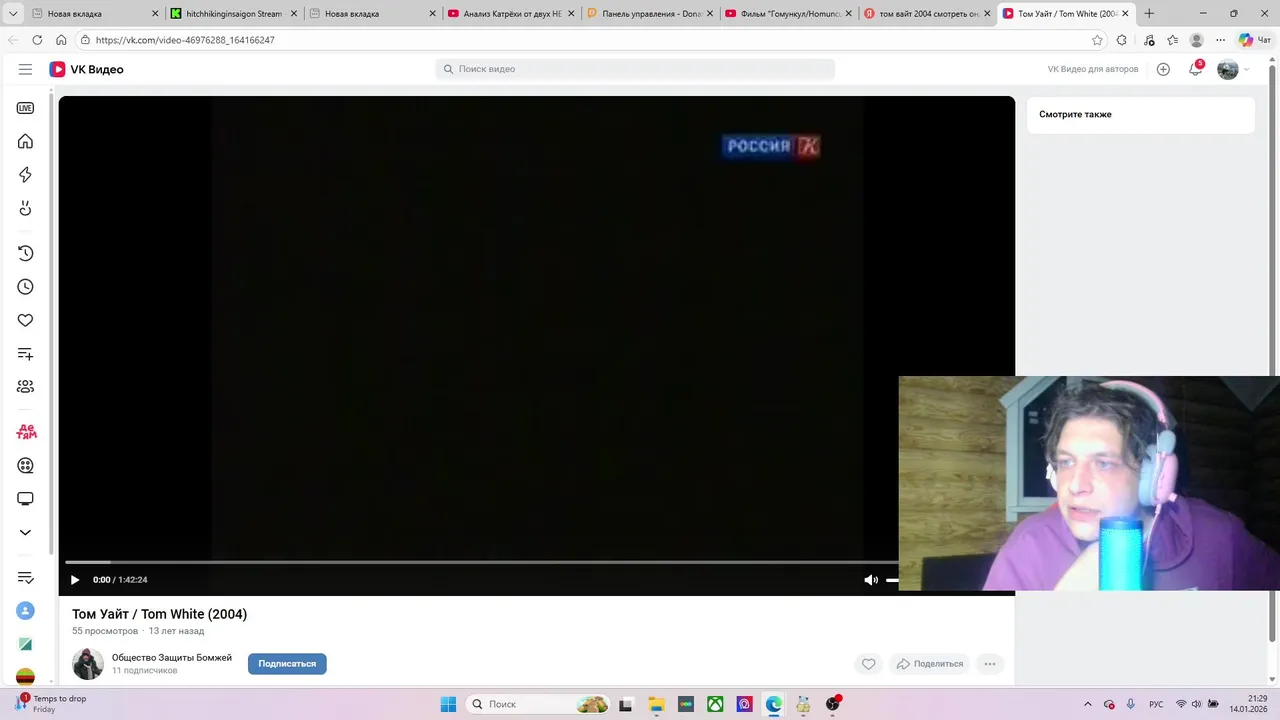This screenshot has height=720, width=1280.
Task: Open the TV screen sidebar icon
Action: click(x=25, y=499)
